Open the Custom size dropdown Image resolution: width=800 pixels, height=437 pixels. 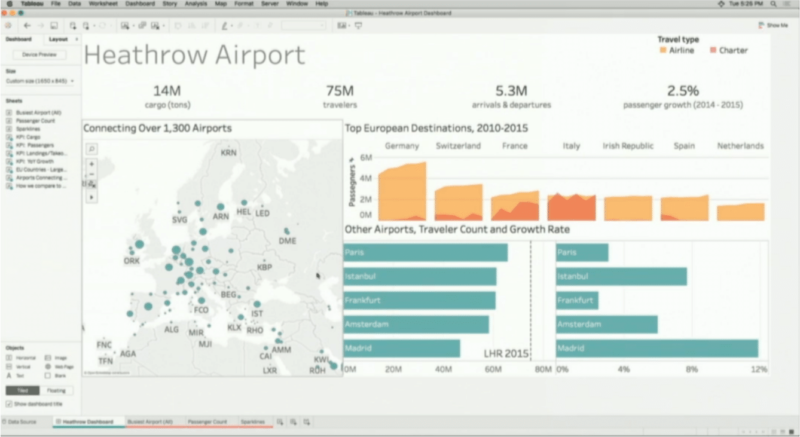(x=40, y=81)
